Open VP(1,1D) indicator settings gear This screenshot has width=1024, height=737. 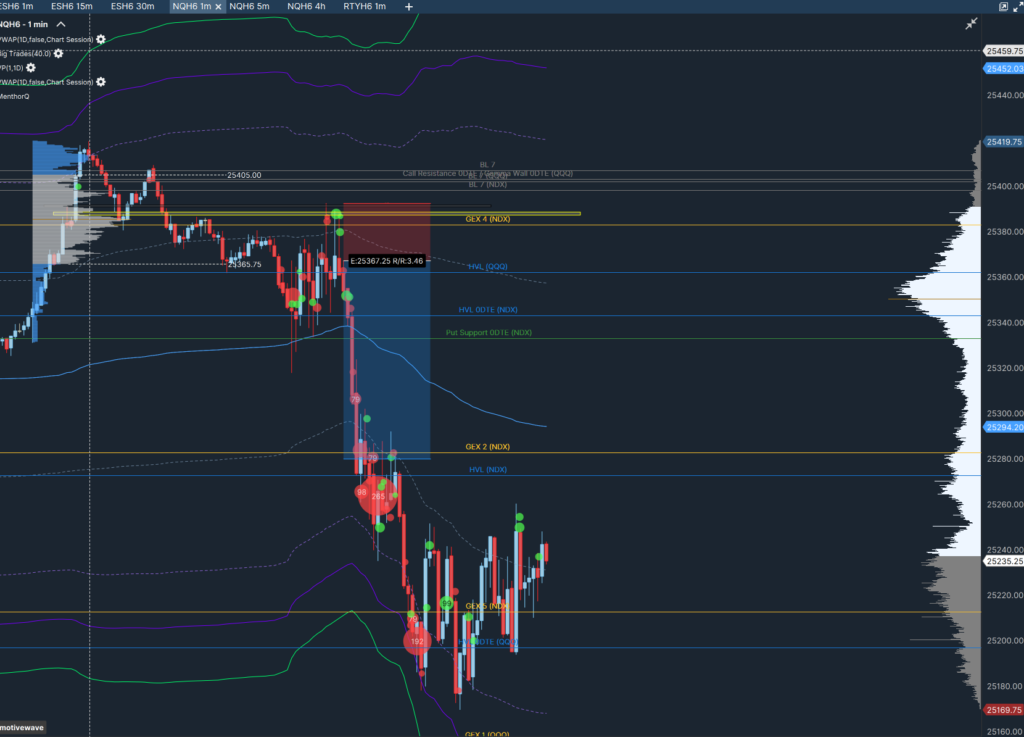[31, 68]
